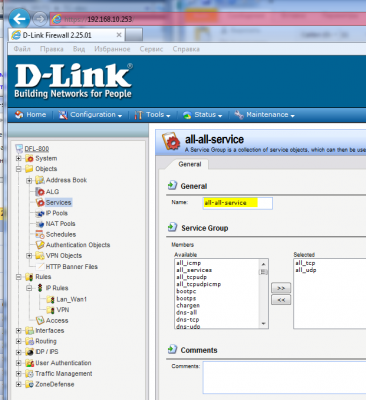The height and width of the screenshot is (400, 366).
Task: Collapse the IP Rules tree node
Action: [29, 288]
